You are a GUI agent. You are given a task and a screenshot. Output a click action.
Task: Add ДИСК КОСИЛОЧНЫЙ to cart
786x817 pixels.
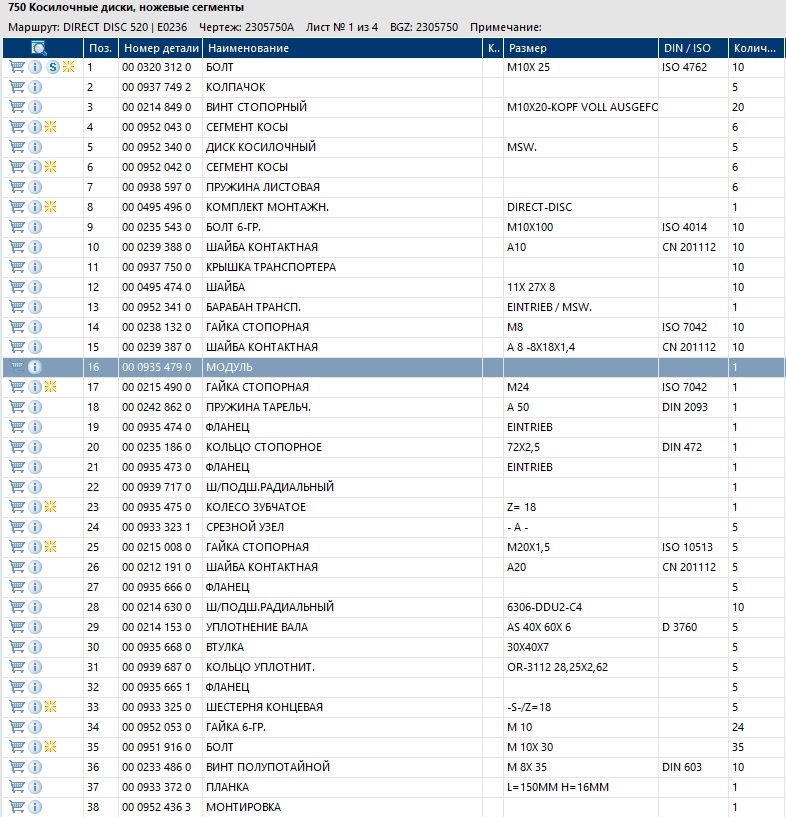[x=17, y=147]
